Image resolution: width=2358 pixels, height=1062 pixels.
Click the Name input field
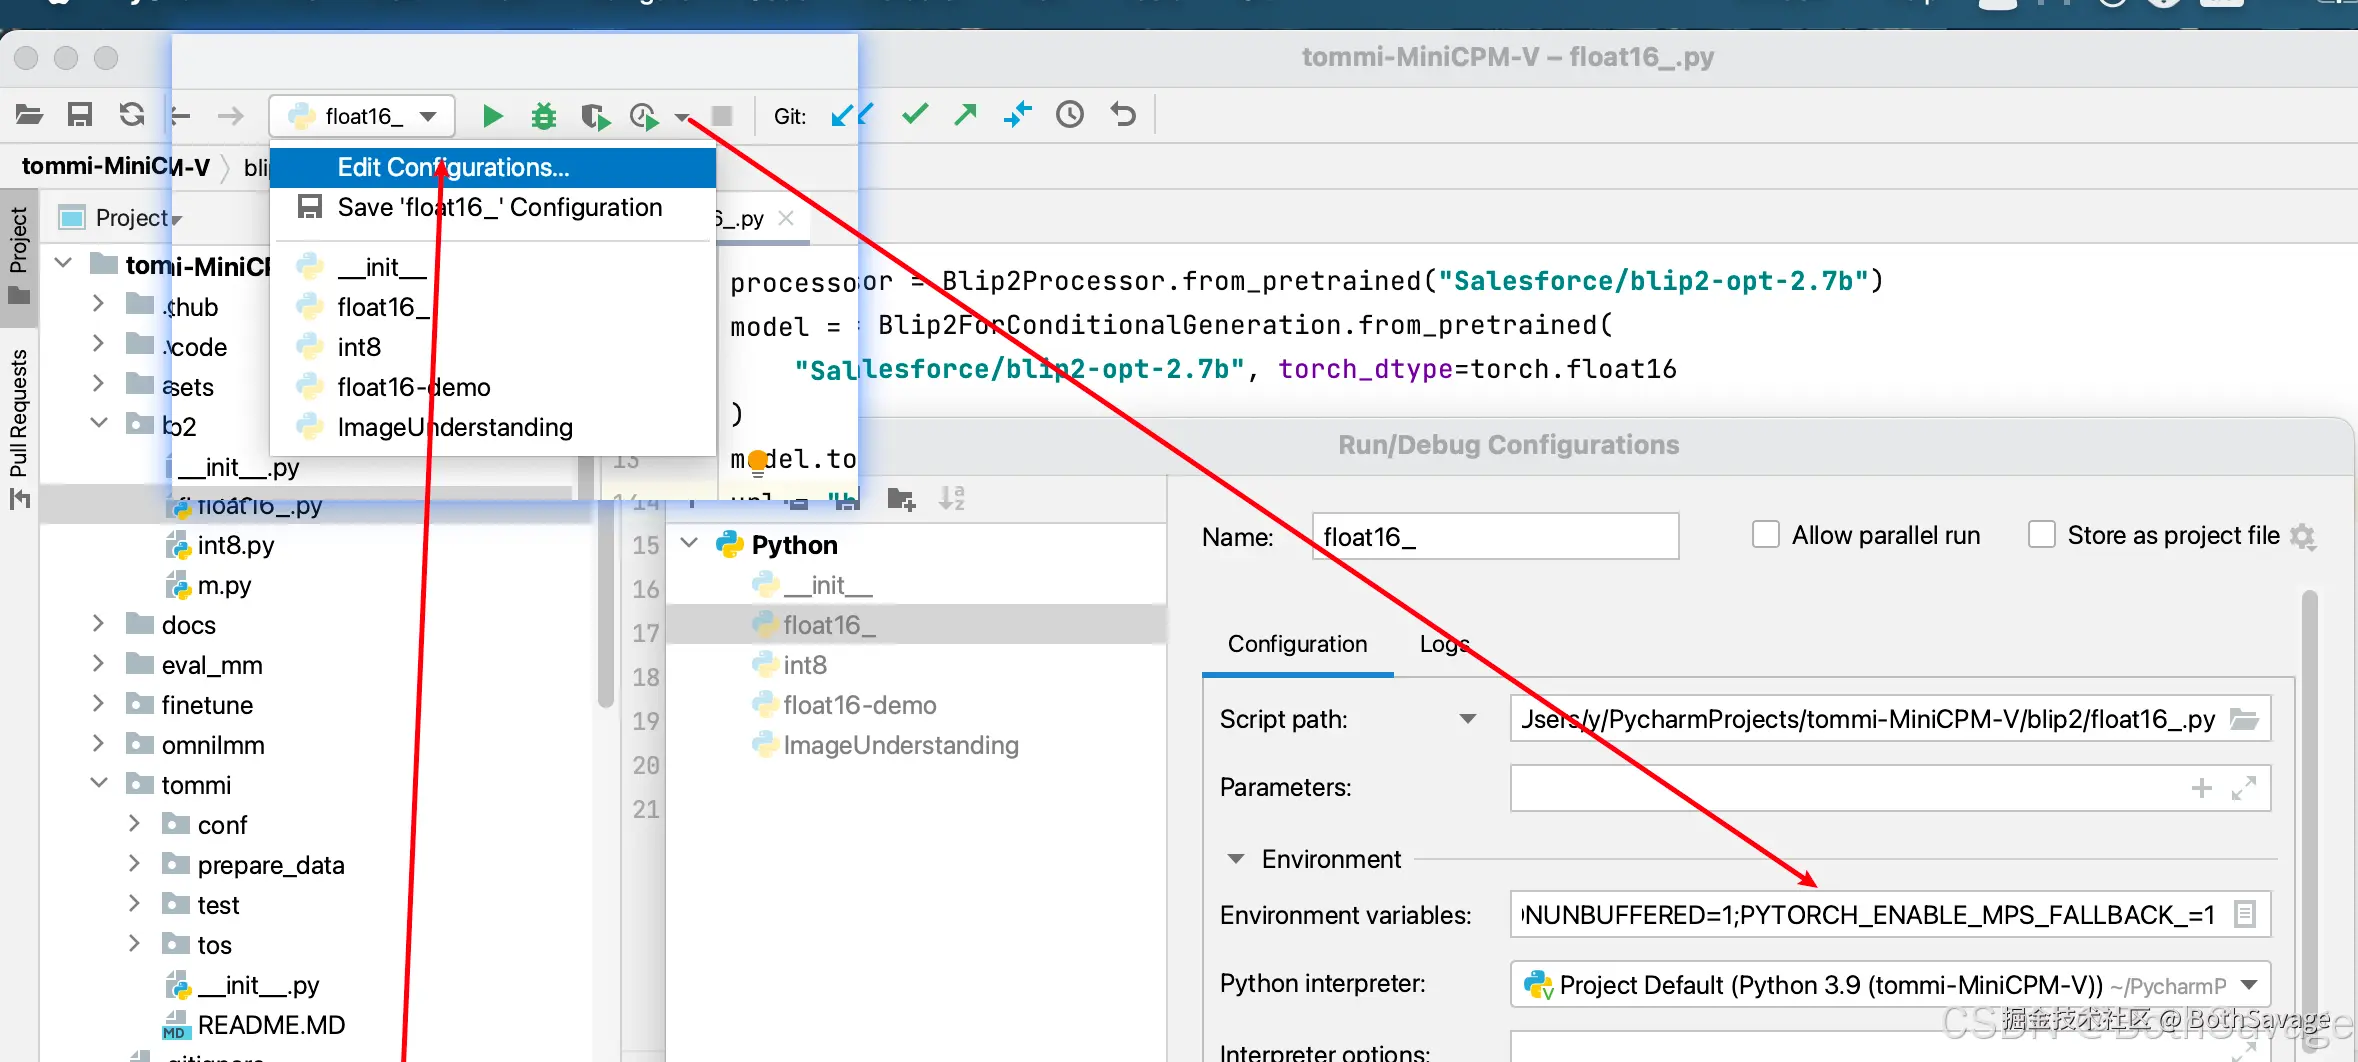(x=1495, y=537)
